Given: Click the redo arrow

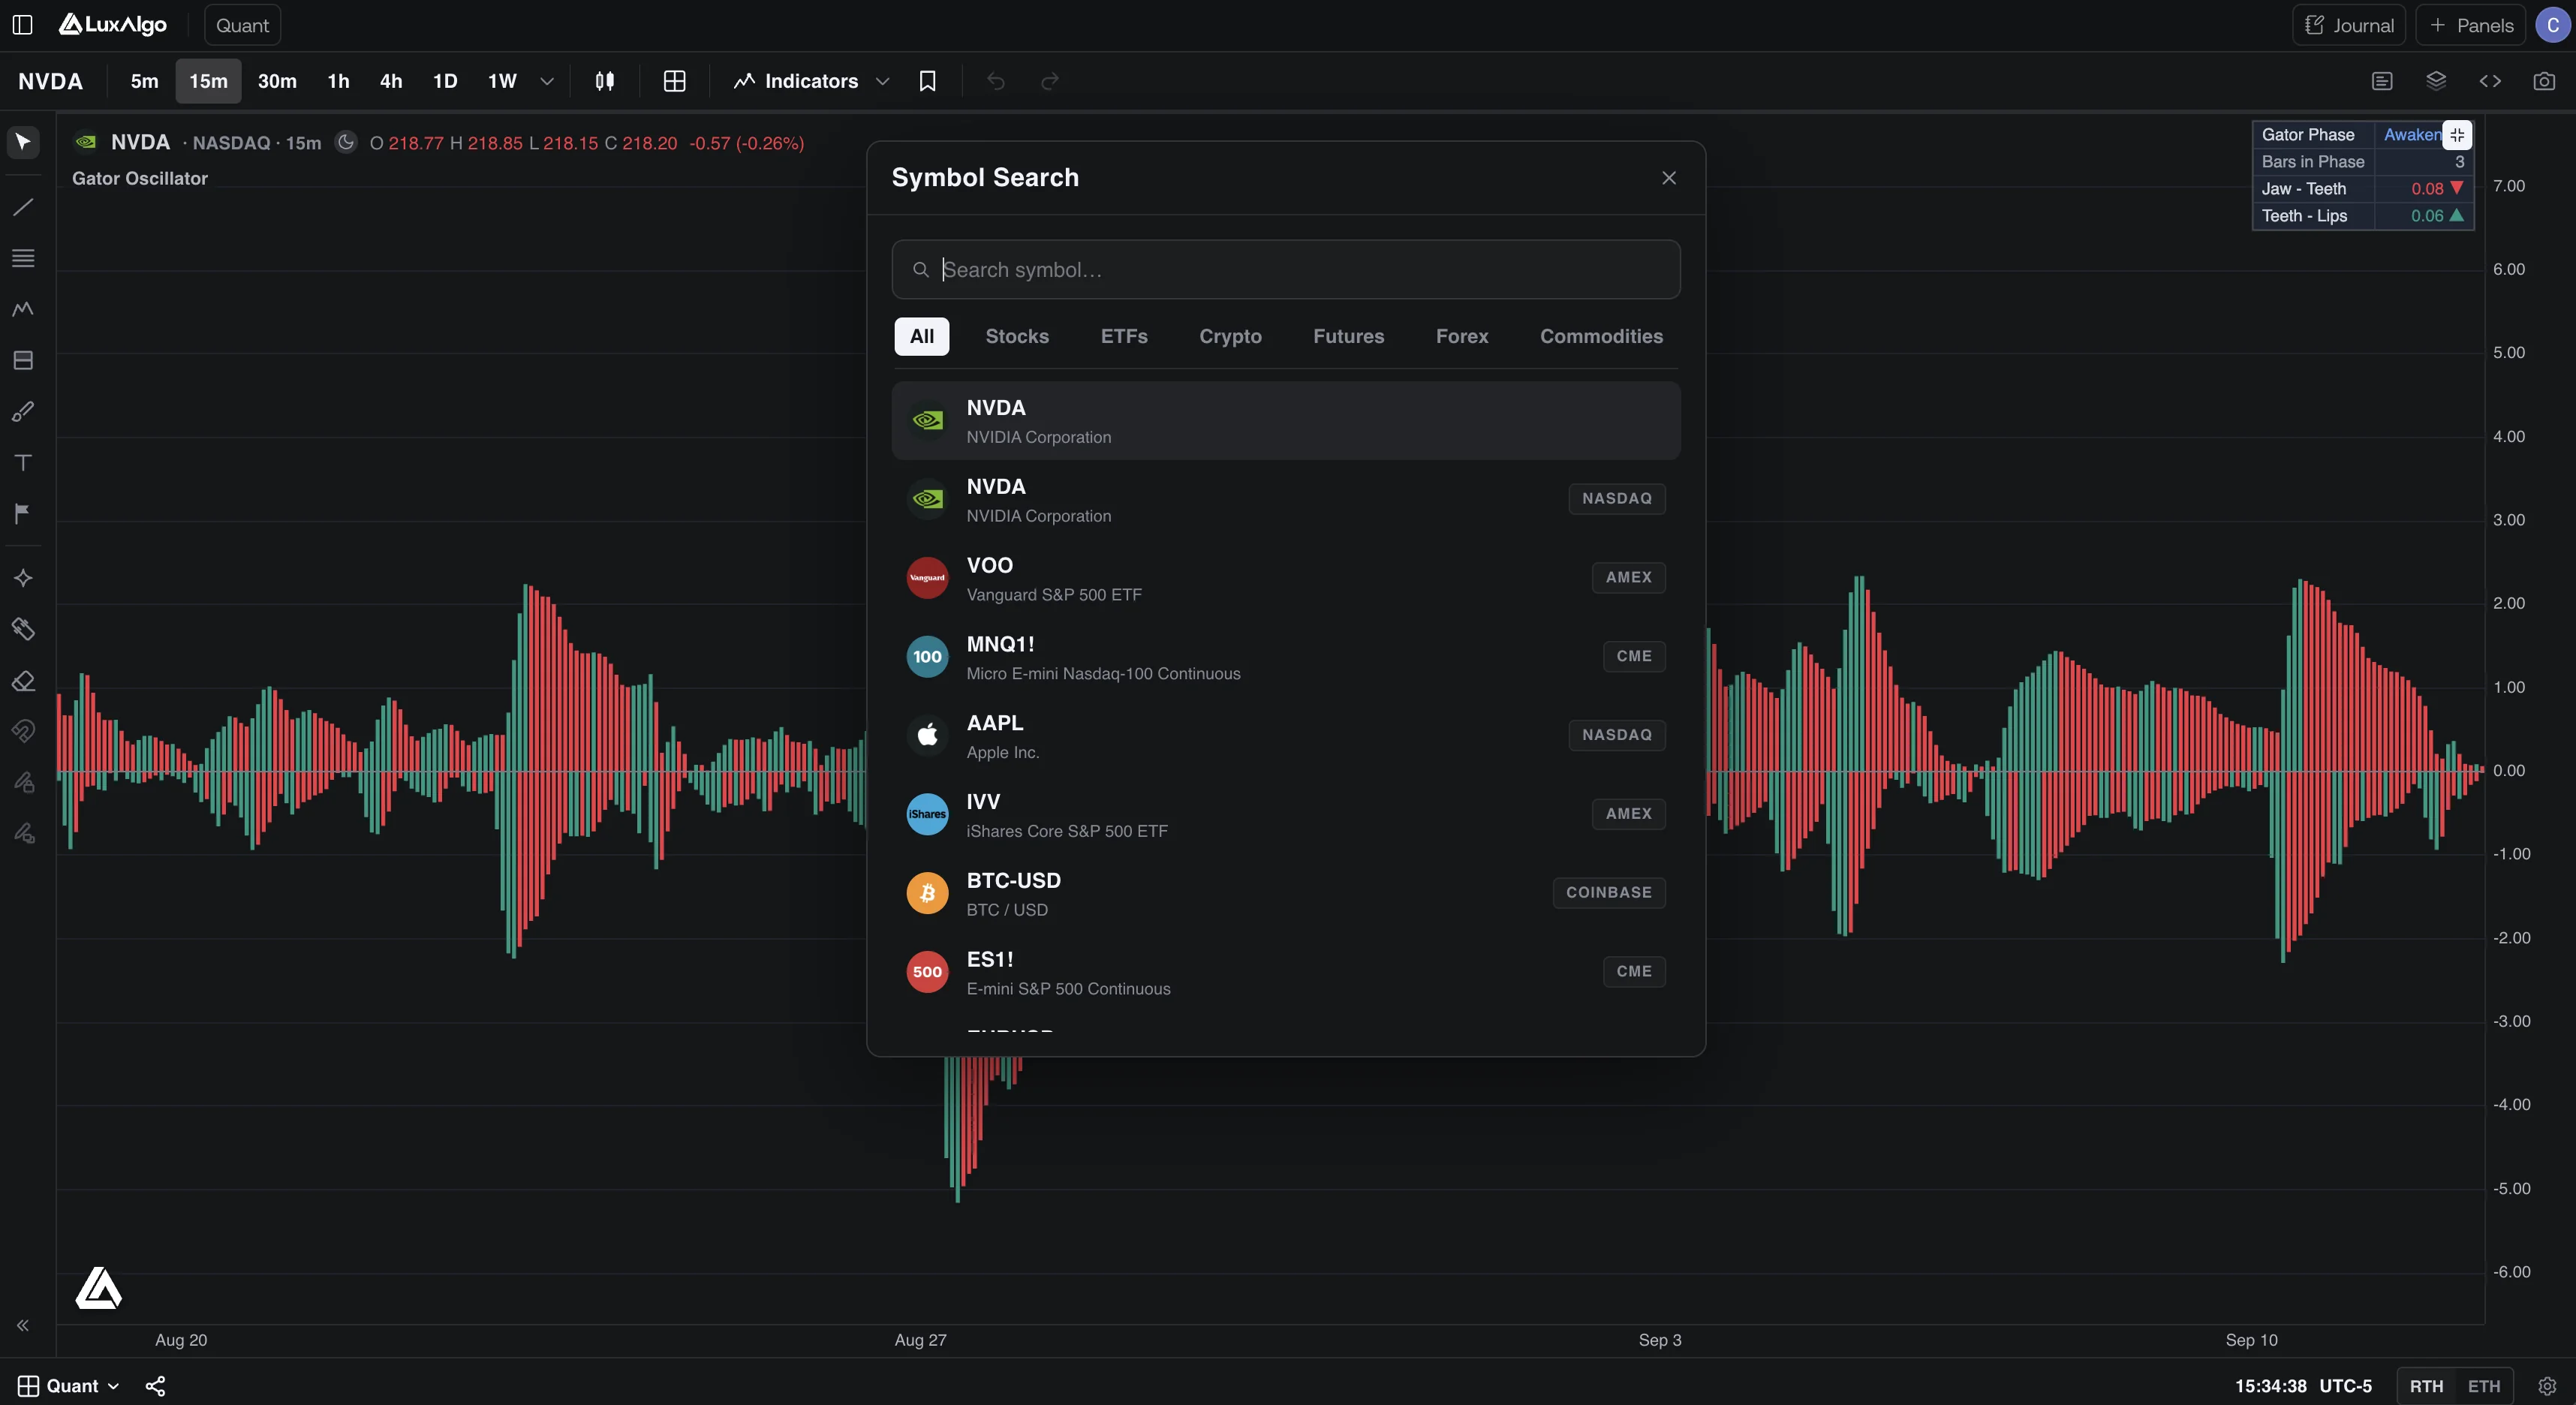Looking at the screenshot, I should [1049, 81].
